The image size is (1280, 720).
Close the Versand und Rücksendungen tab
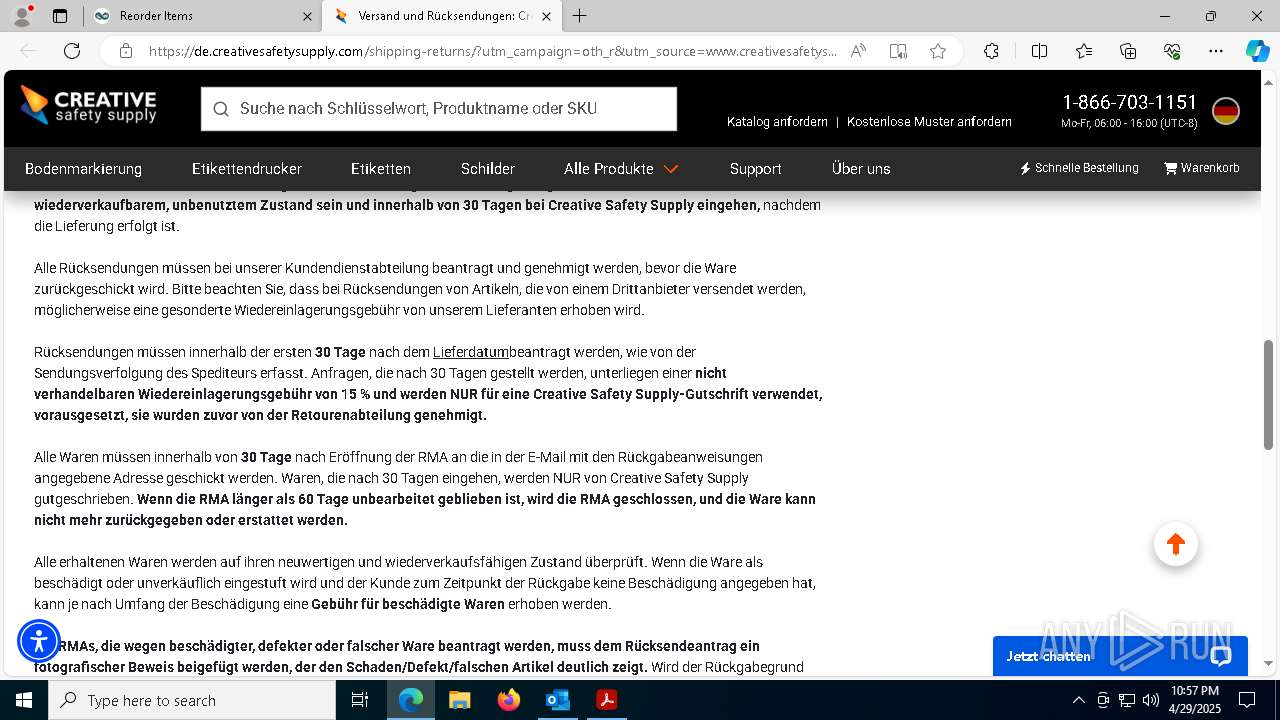[547, 16]
